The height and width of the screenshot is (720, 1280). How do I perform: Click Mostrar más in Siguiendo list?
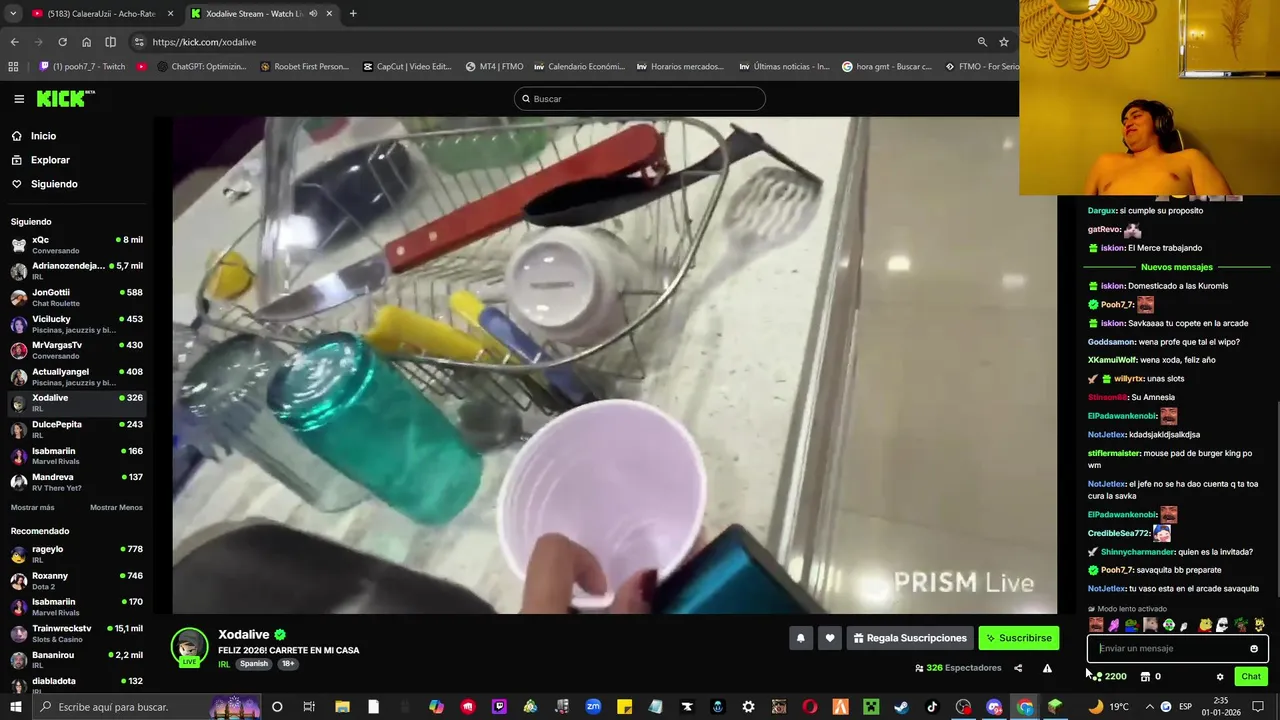pyautogui.click(x=32, y=508)
